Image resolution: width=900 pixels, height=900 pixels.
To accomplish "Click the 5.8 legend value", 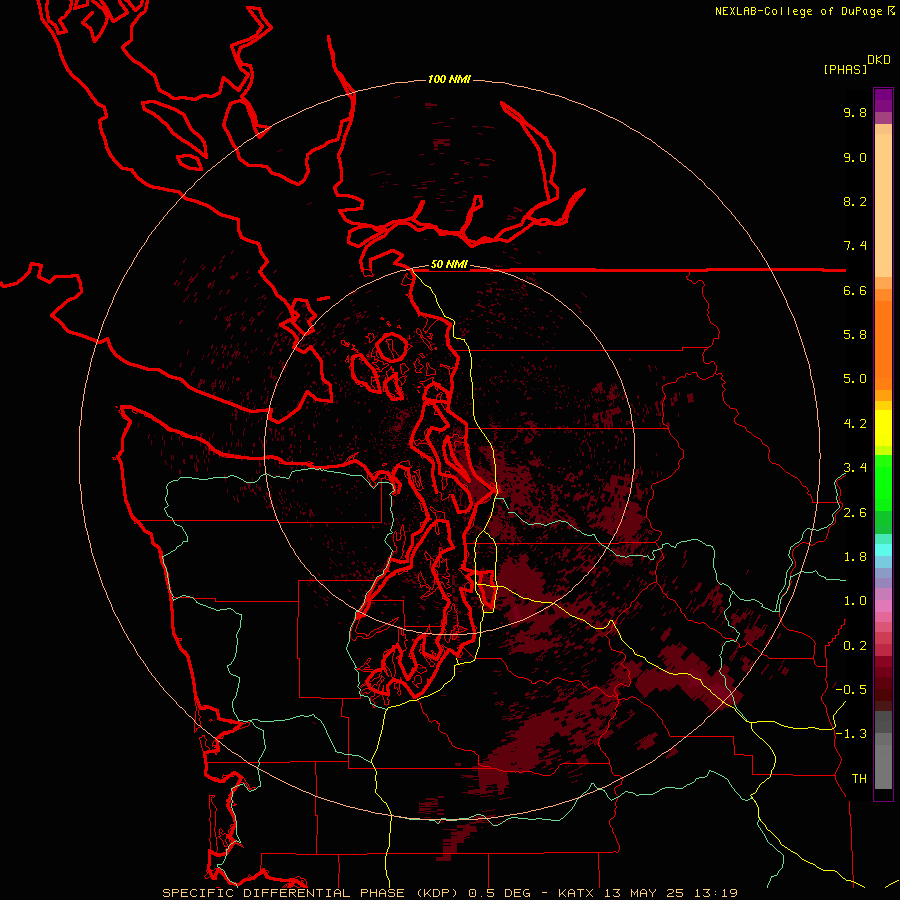I will pos(855,335).
